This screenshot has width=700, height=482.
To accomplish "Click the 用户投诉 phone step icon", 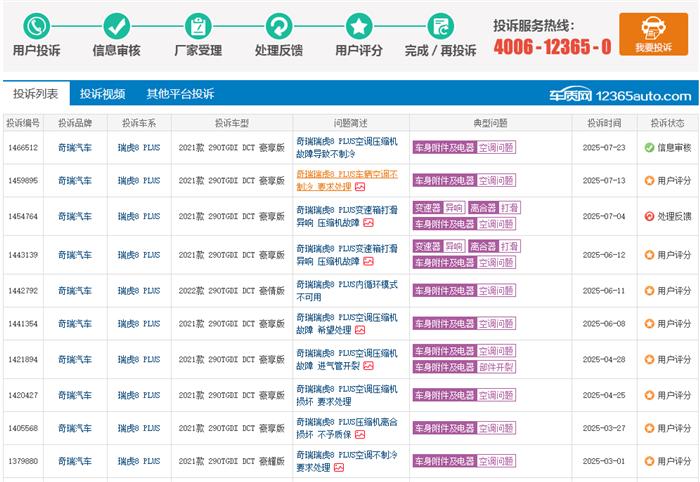I will click(x=36, y=25).
